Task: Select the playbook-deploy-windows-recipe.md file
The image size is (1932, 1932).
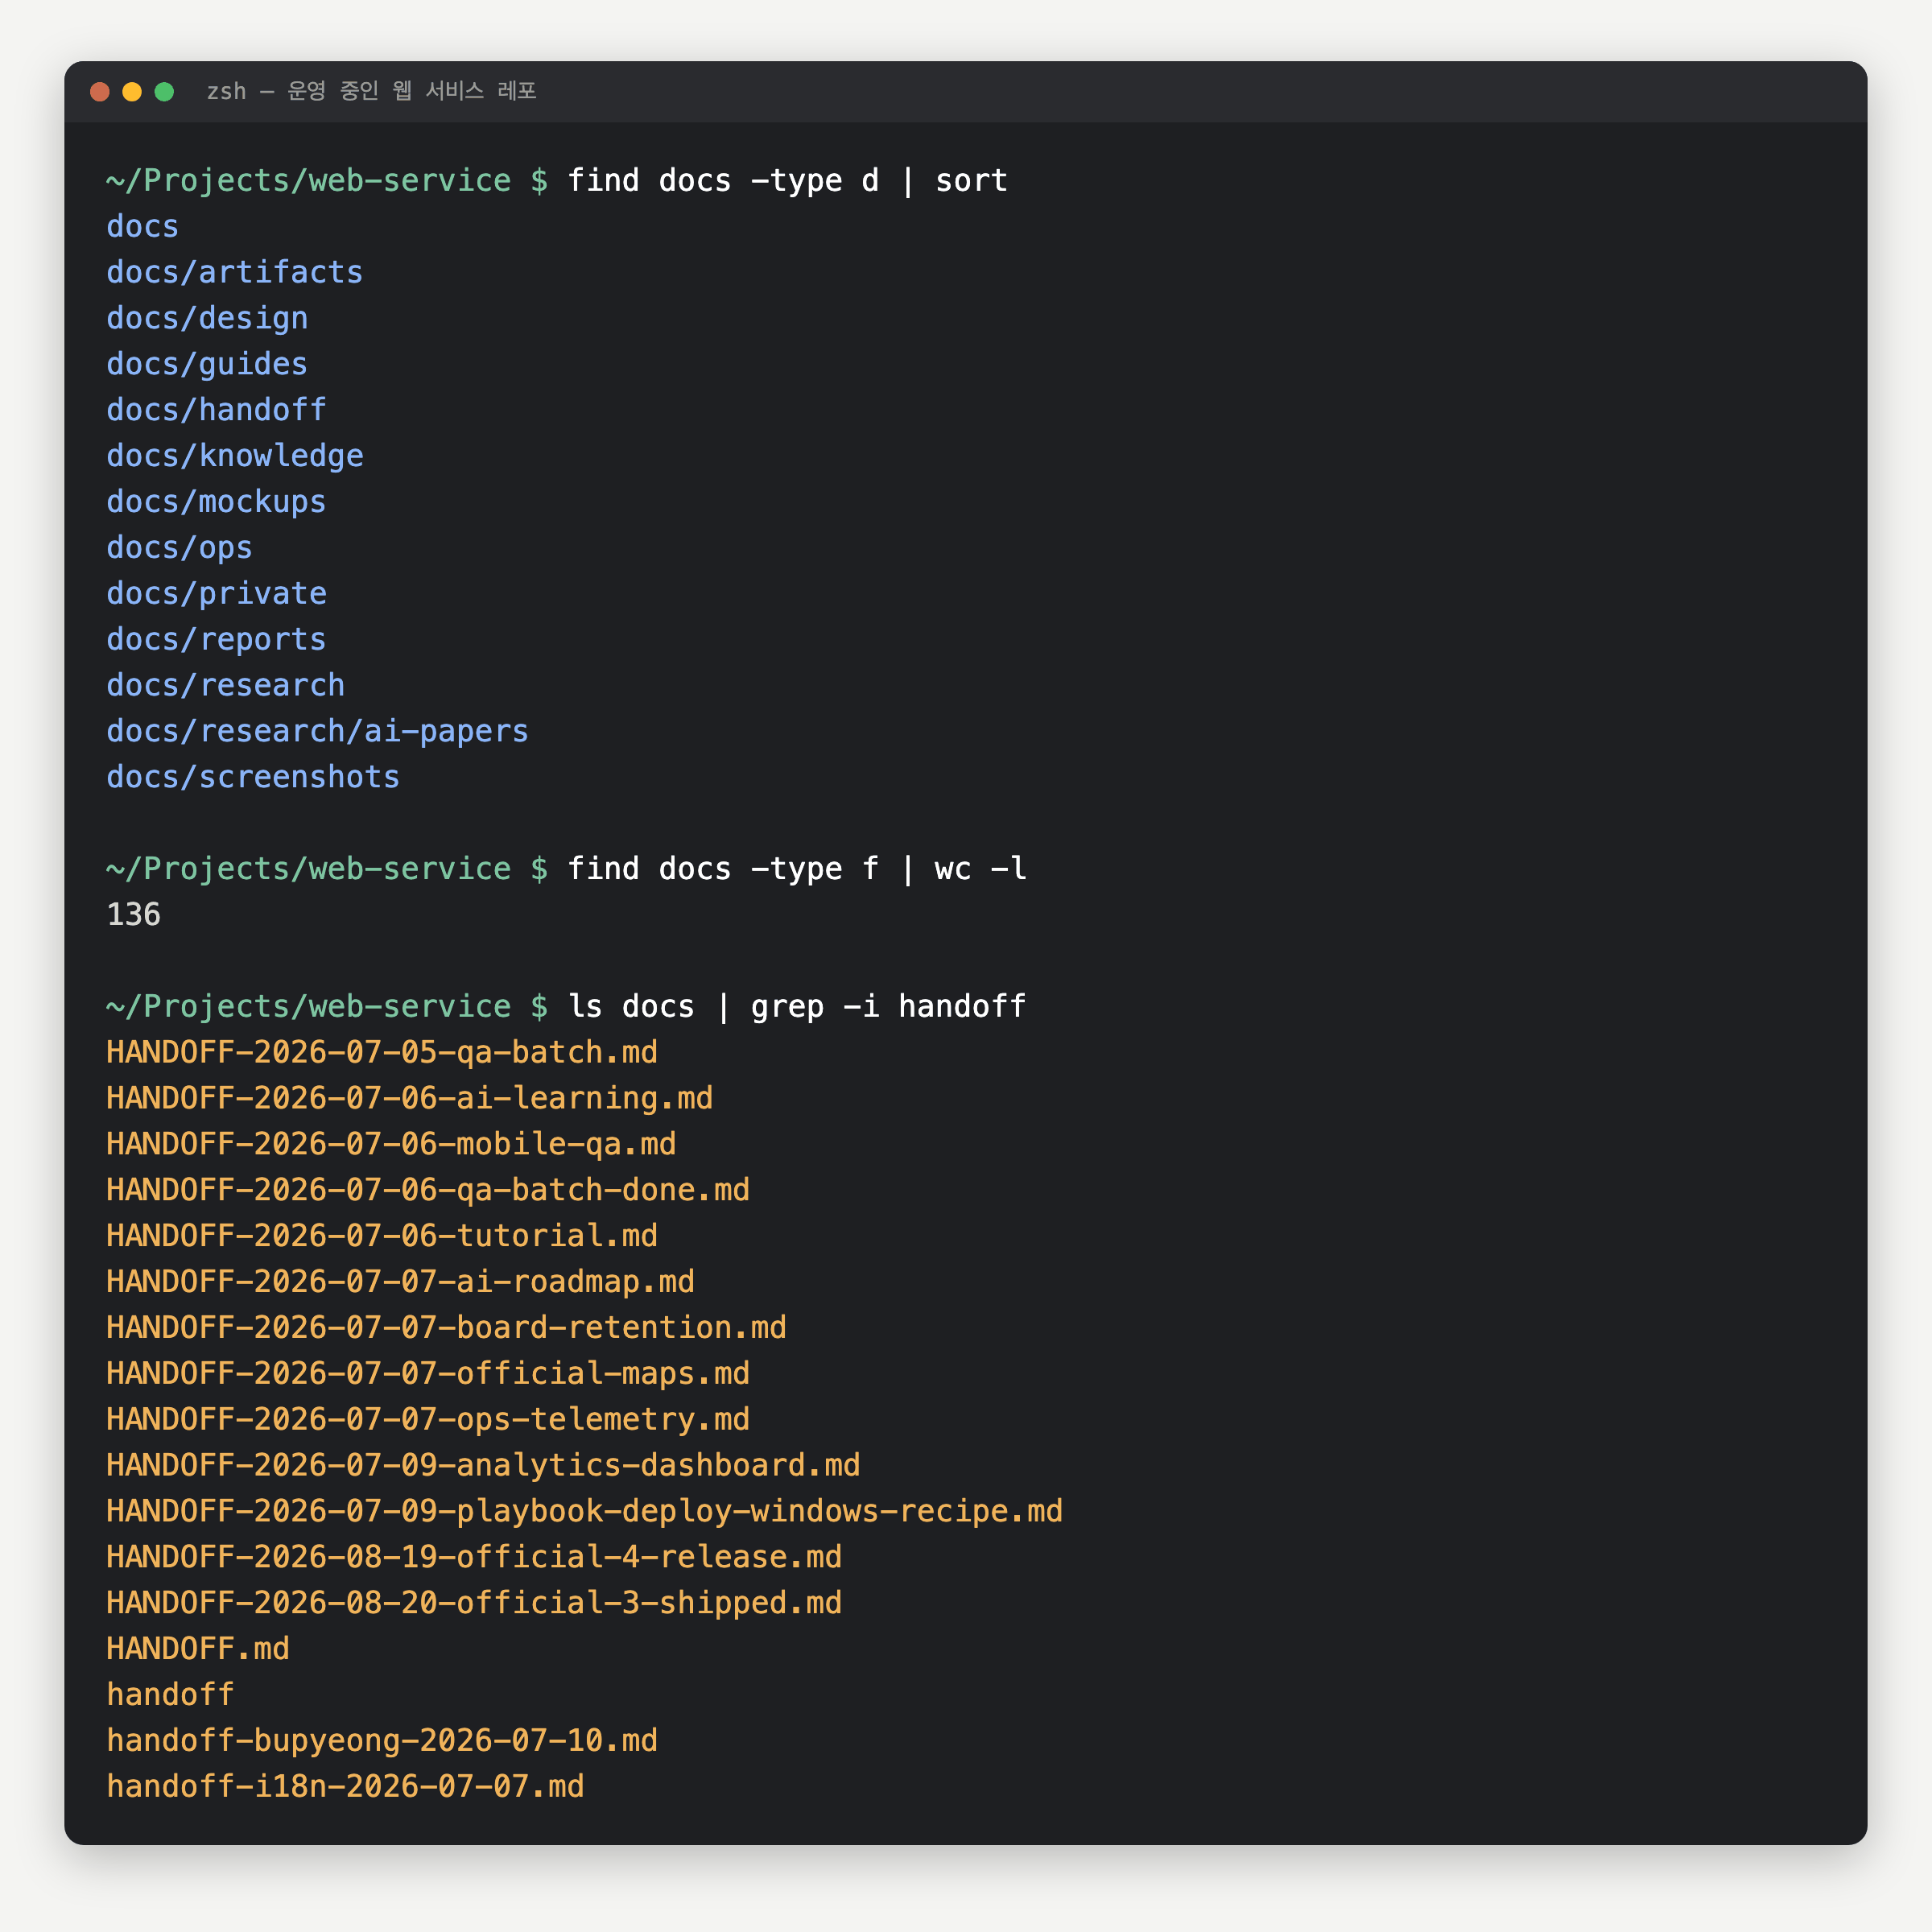Action: [584, 1512]
